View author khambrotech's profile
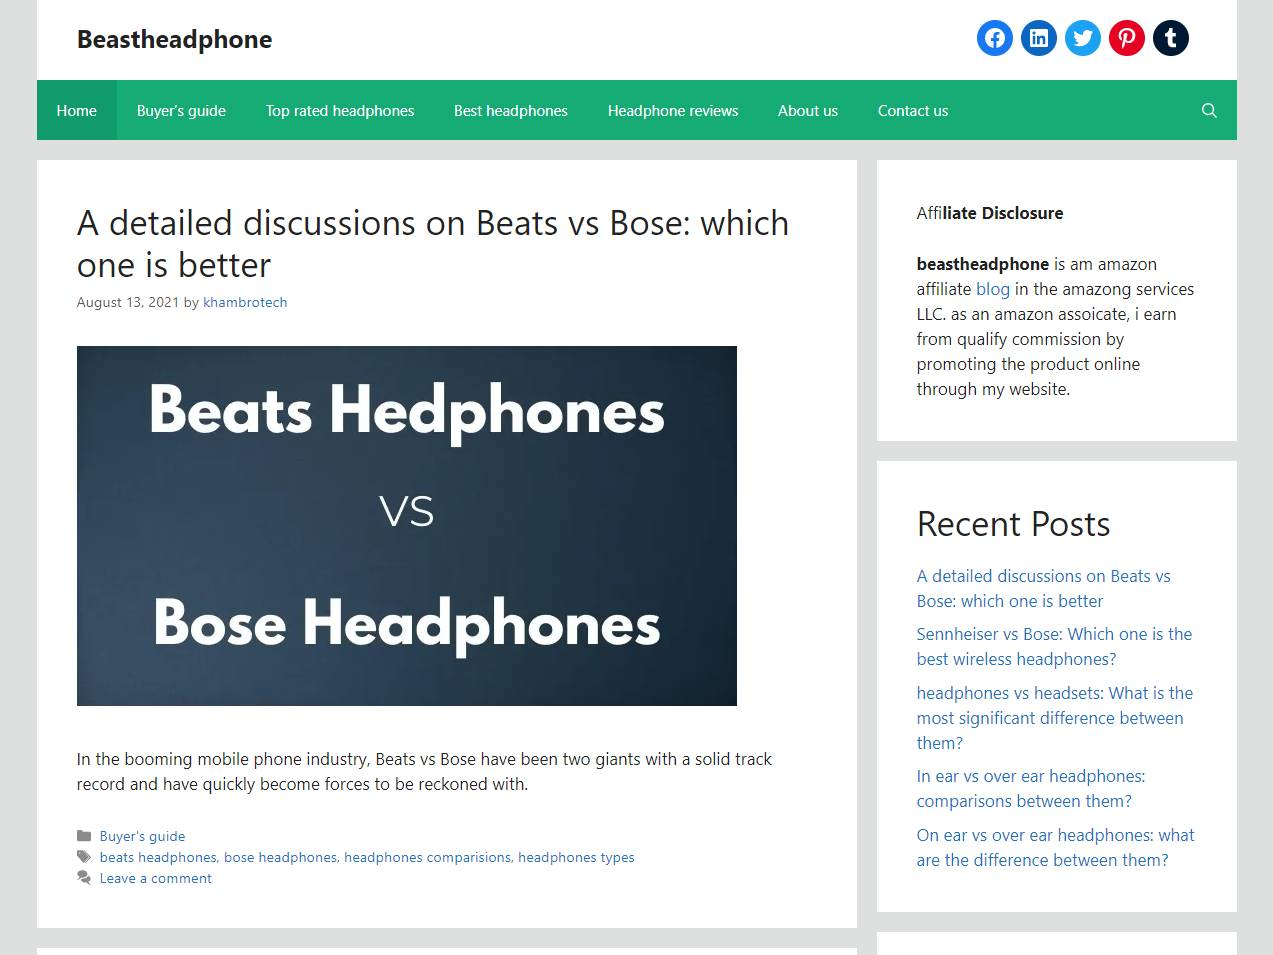Viewport: 1273px width, 955px height. pos(245,302)
